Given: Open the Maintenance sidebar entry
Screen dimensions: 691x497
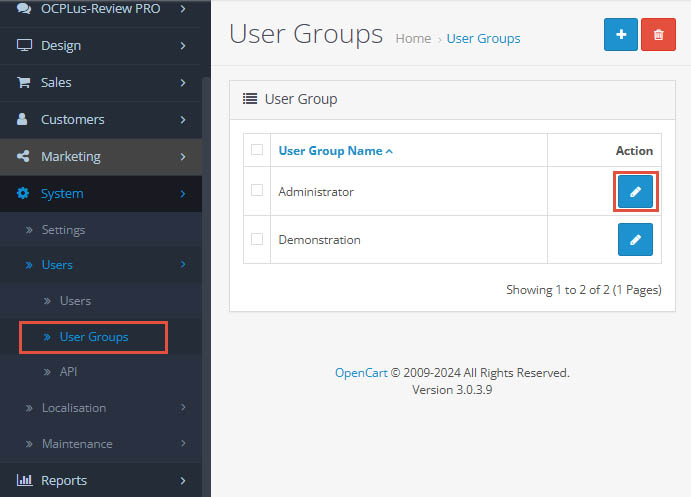Looking at the screenshot, I should (101, 444).
